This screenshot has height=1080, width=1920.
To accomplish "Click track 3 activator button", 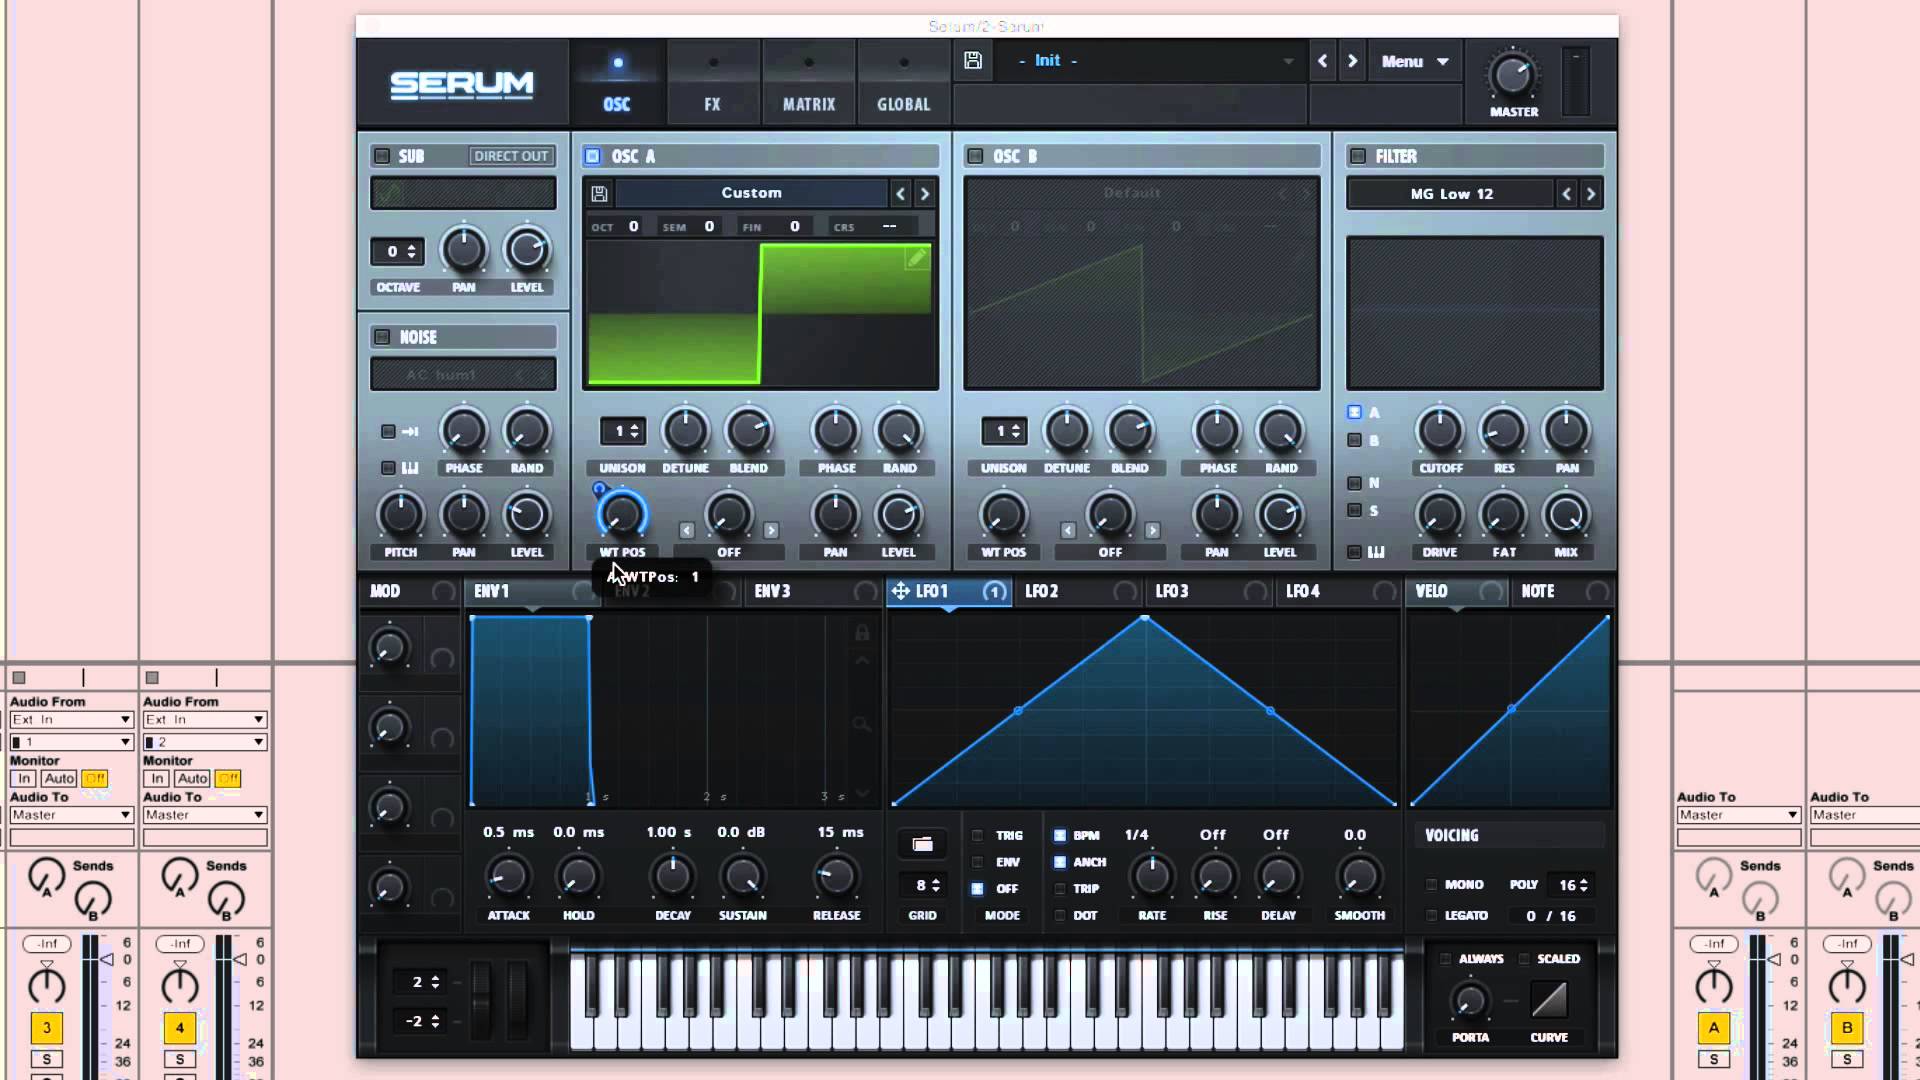I will coord(46,1027).
